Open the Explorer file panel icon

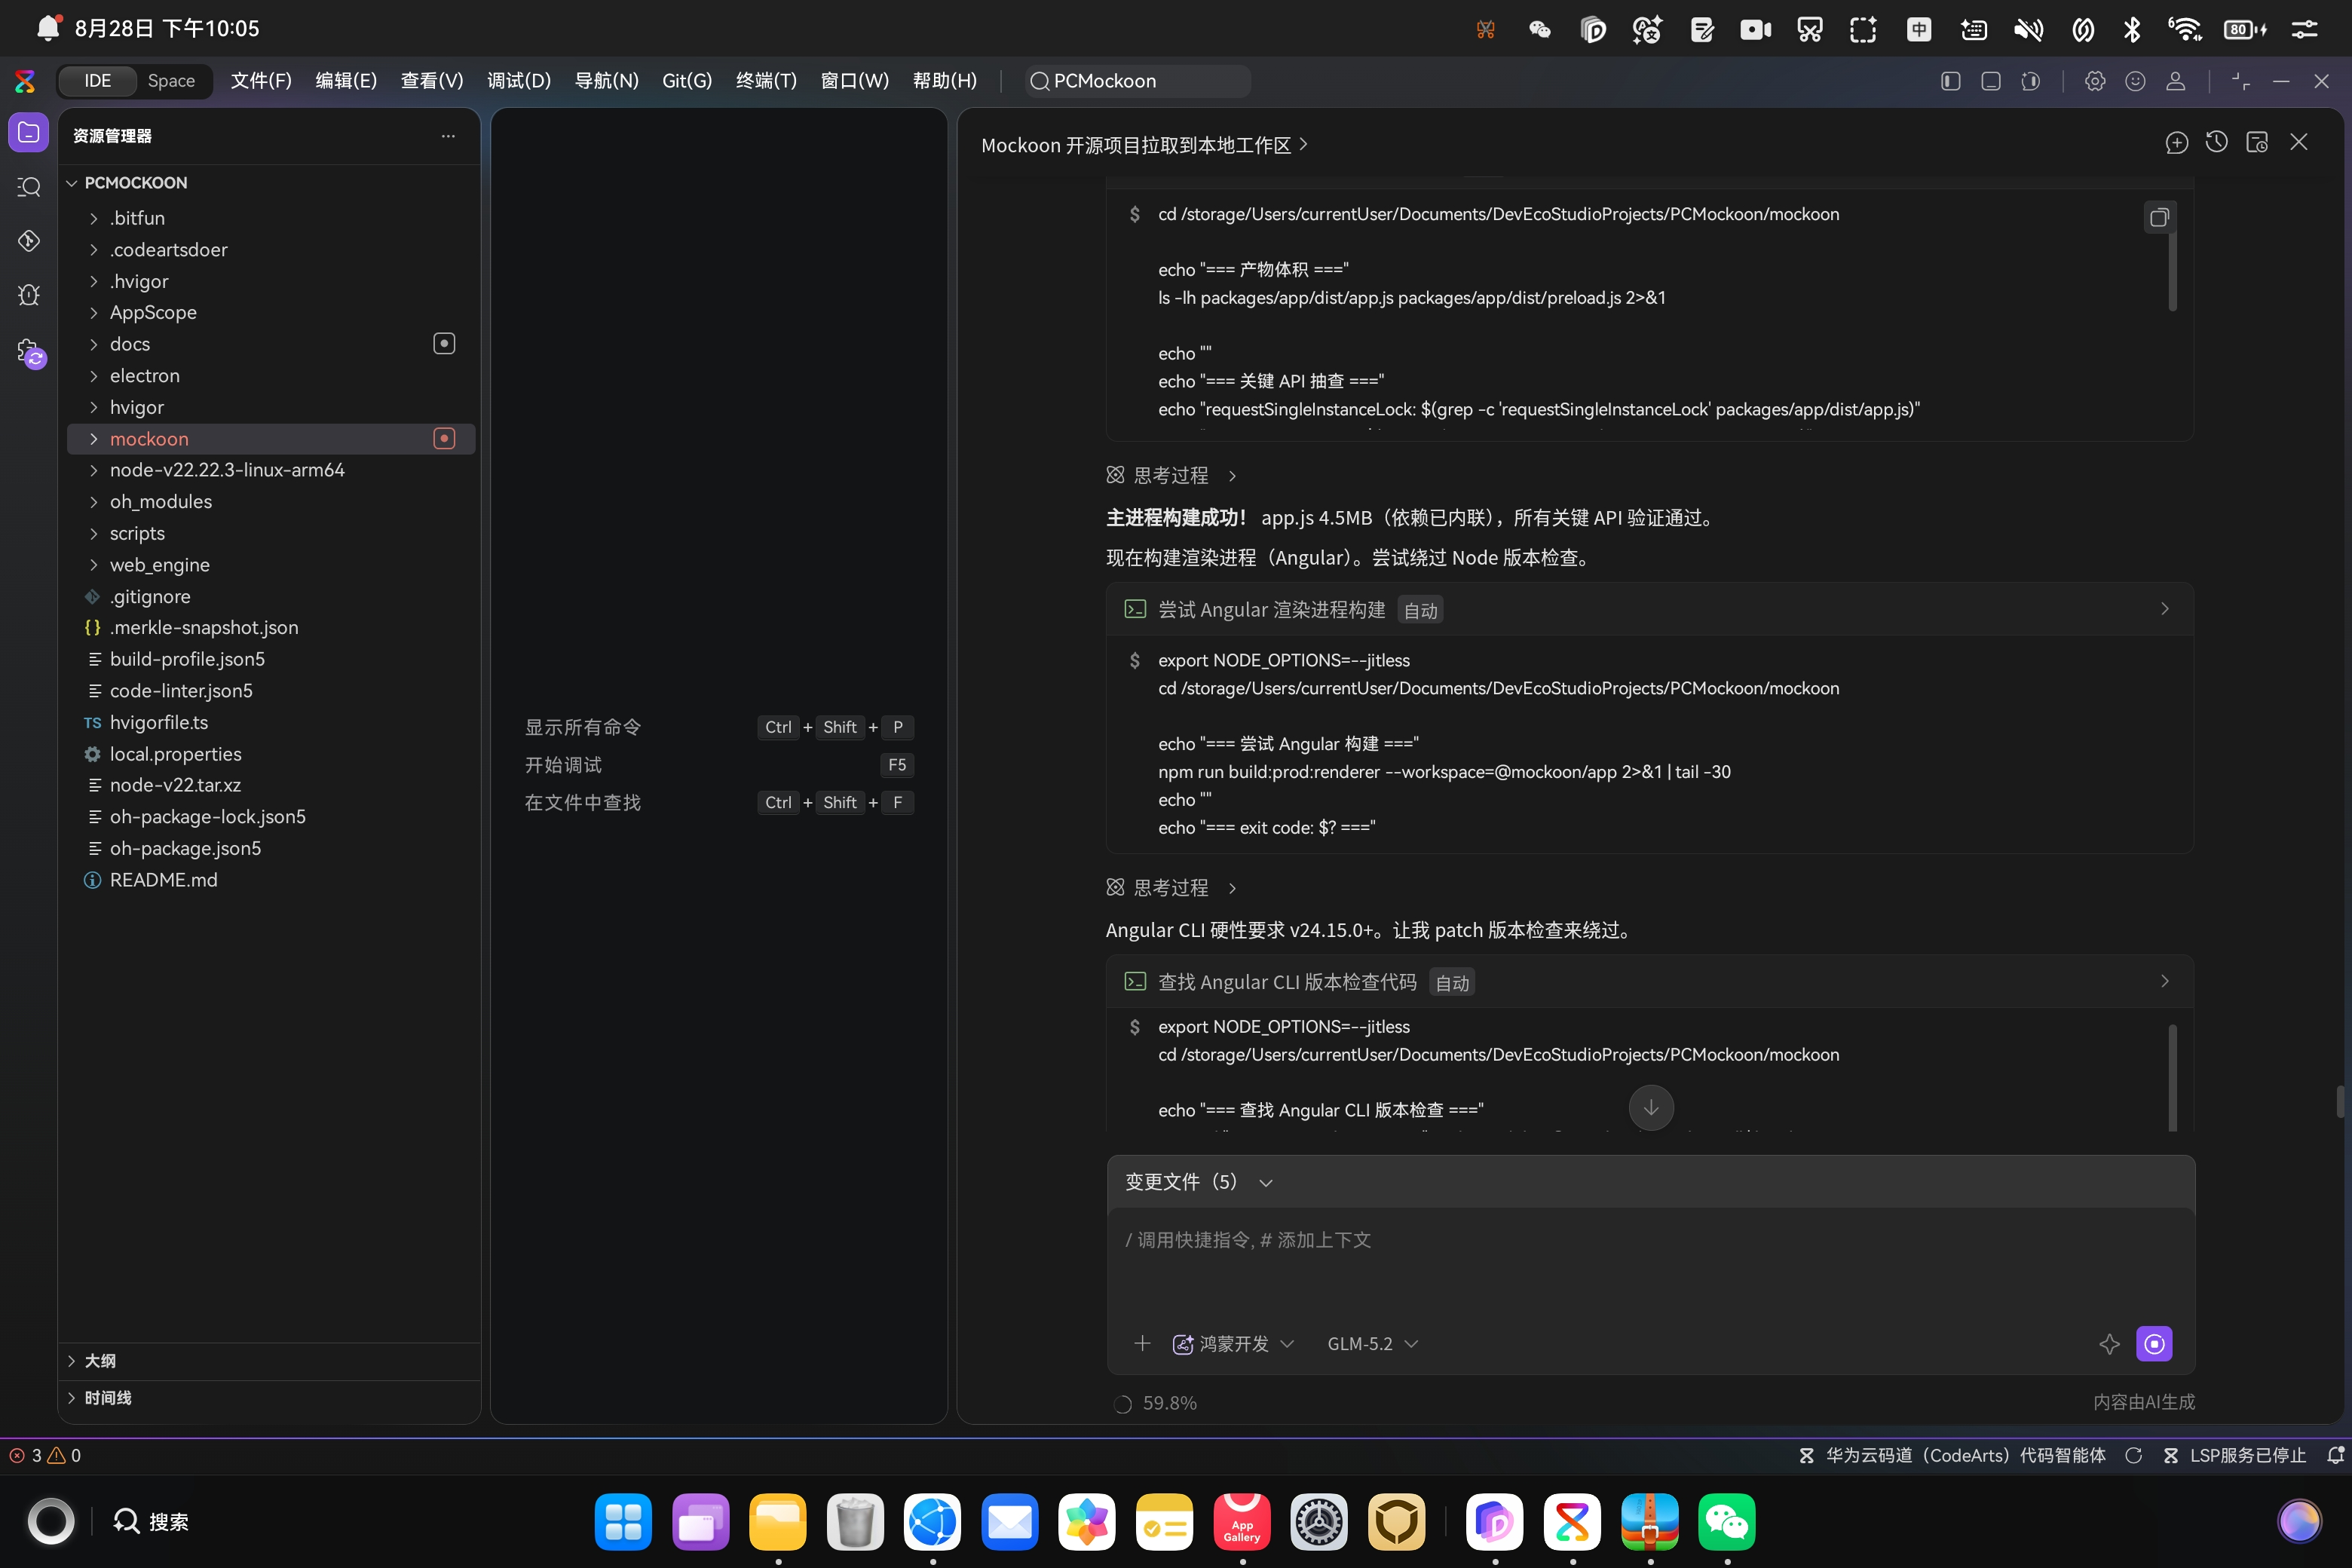coord(28,133)
